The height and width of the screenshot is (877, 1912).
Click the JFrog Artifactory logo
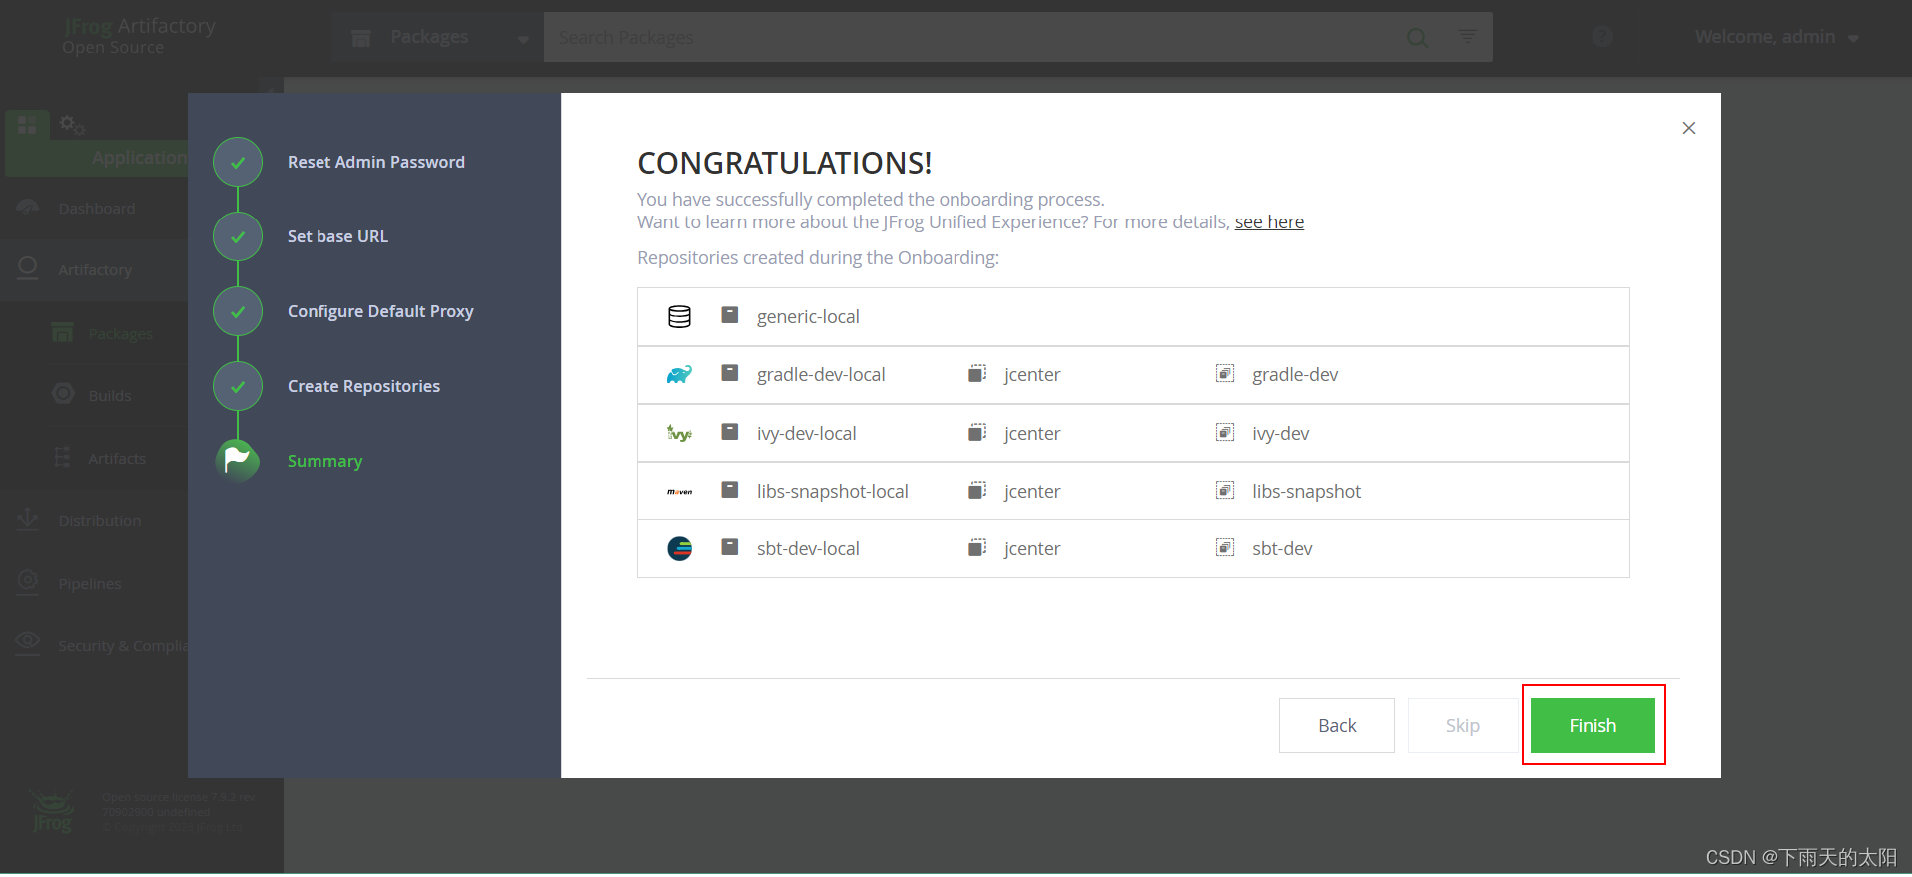pyautogui.click(x=139, y=35)
